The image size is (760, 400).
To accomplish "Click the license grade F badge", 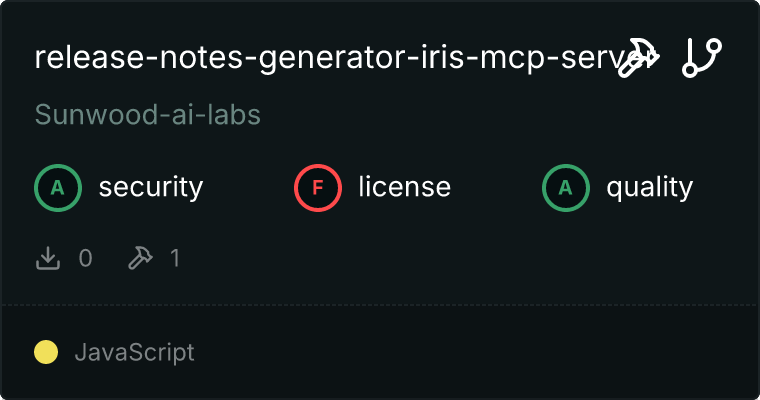I will click(318, 187).
